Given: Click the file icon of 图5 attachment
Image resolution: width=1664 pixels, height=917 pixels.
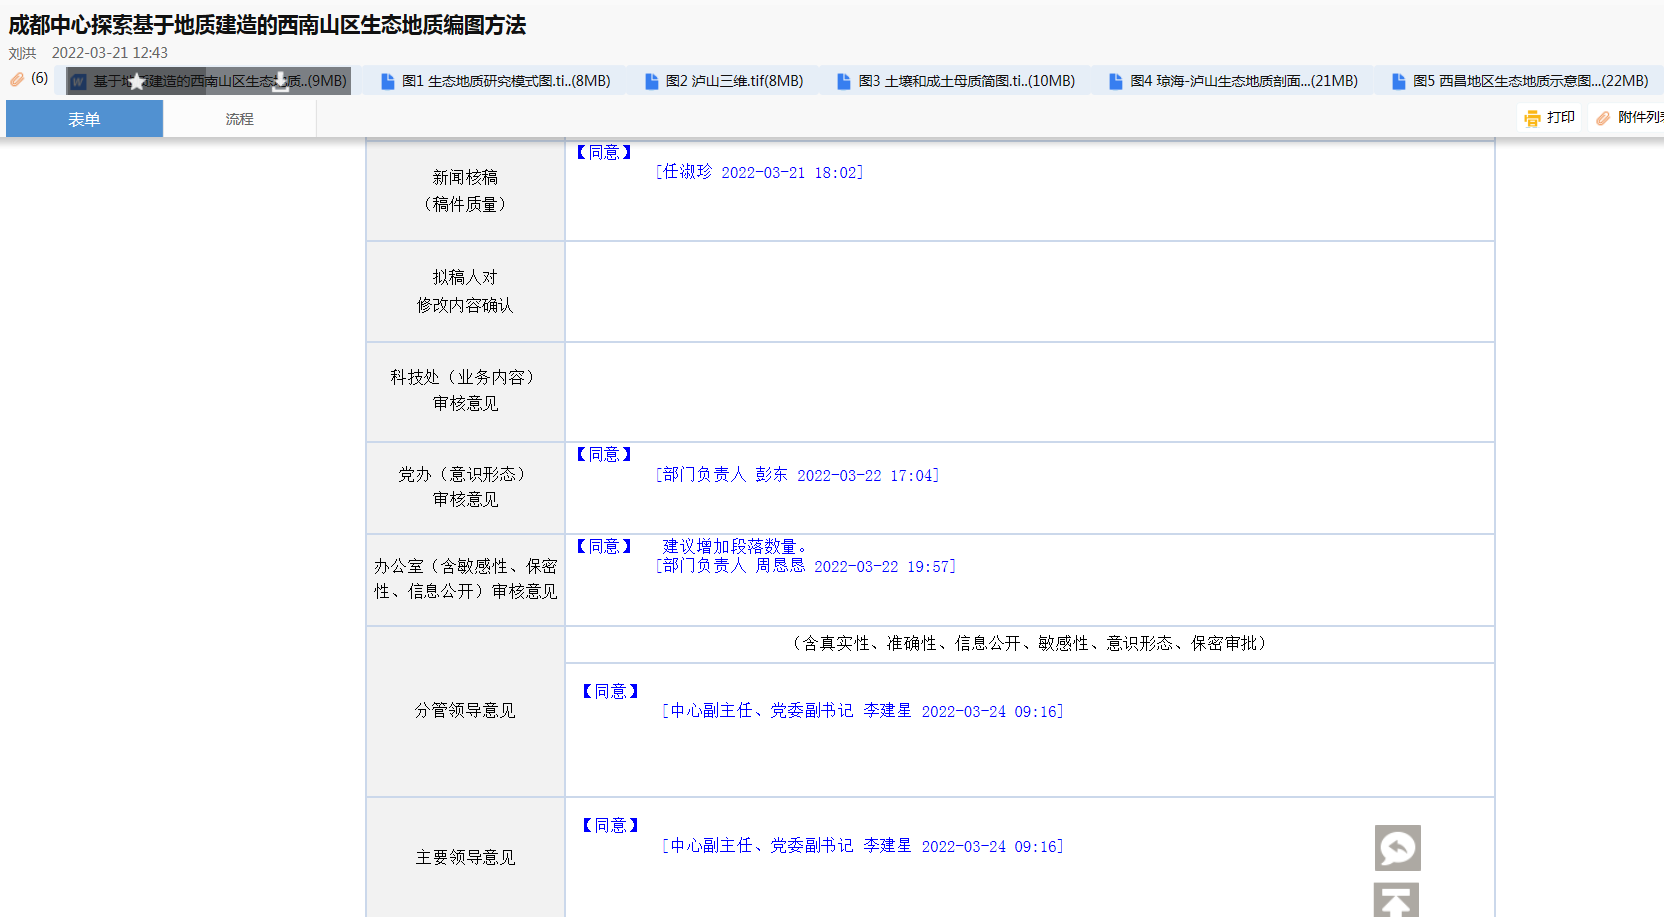Looking at the screenshot, I should (1398, 82).
